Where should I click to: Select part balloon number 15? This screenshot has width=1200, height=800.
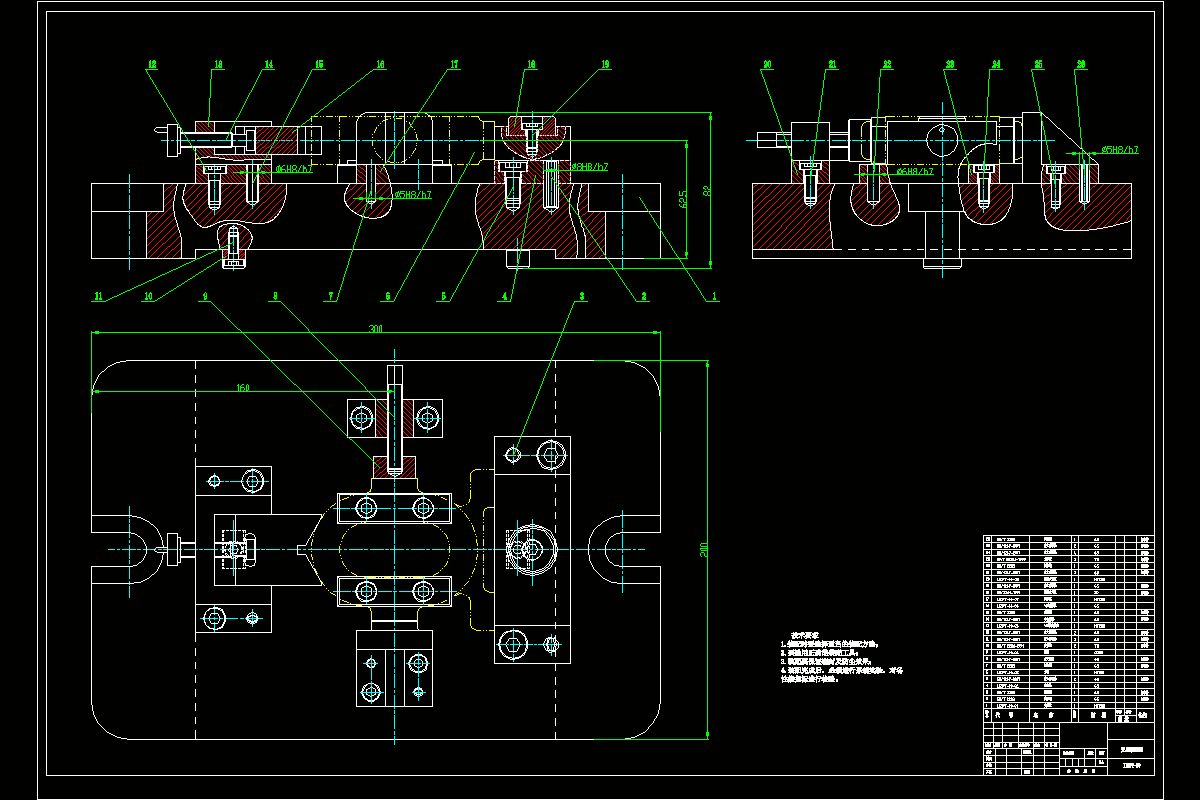pyautogui.click(x=319, y=65)
